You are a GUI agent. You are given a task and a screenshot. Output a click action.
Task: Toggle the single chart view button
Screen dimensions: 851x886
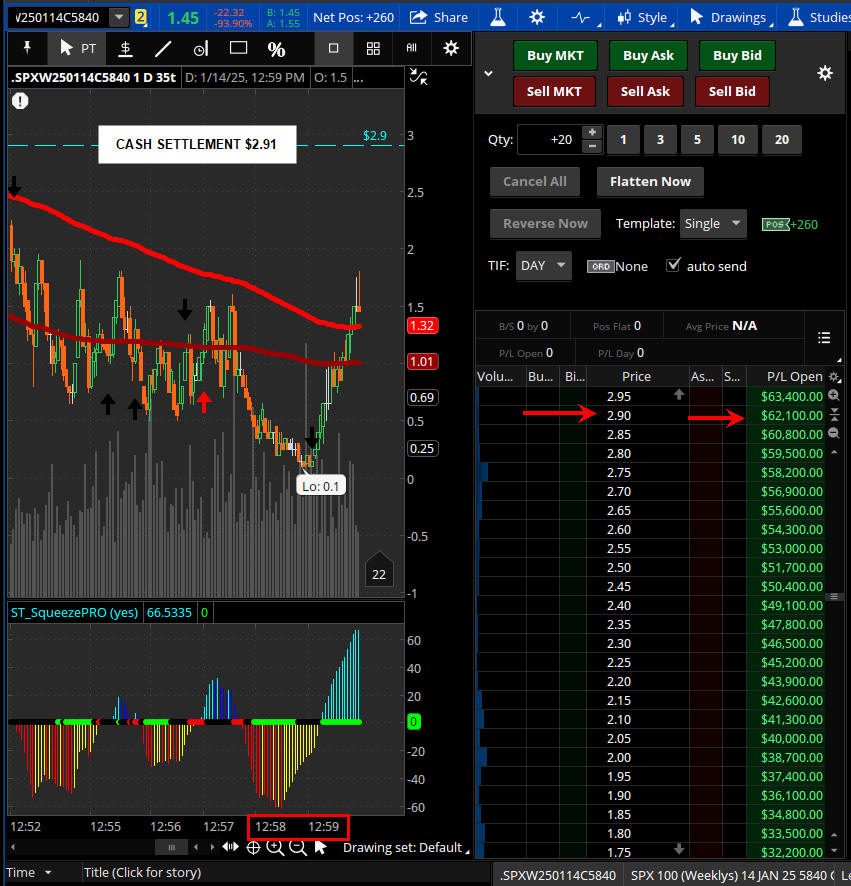[334, 48]
